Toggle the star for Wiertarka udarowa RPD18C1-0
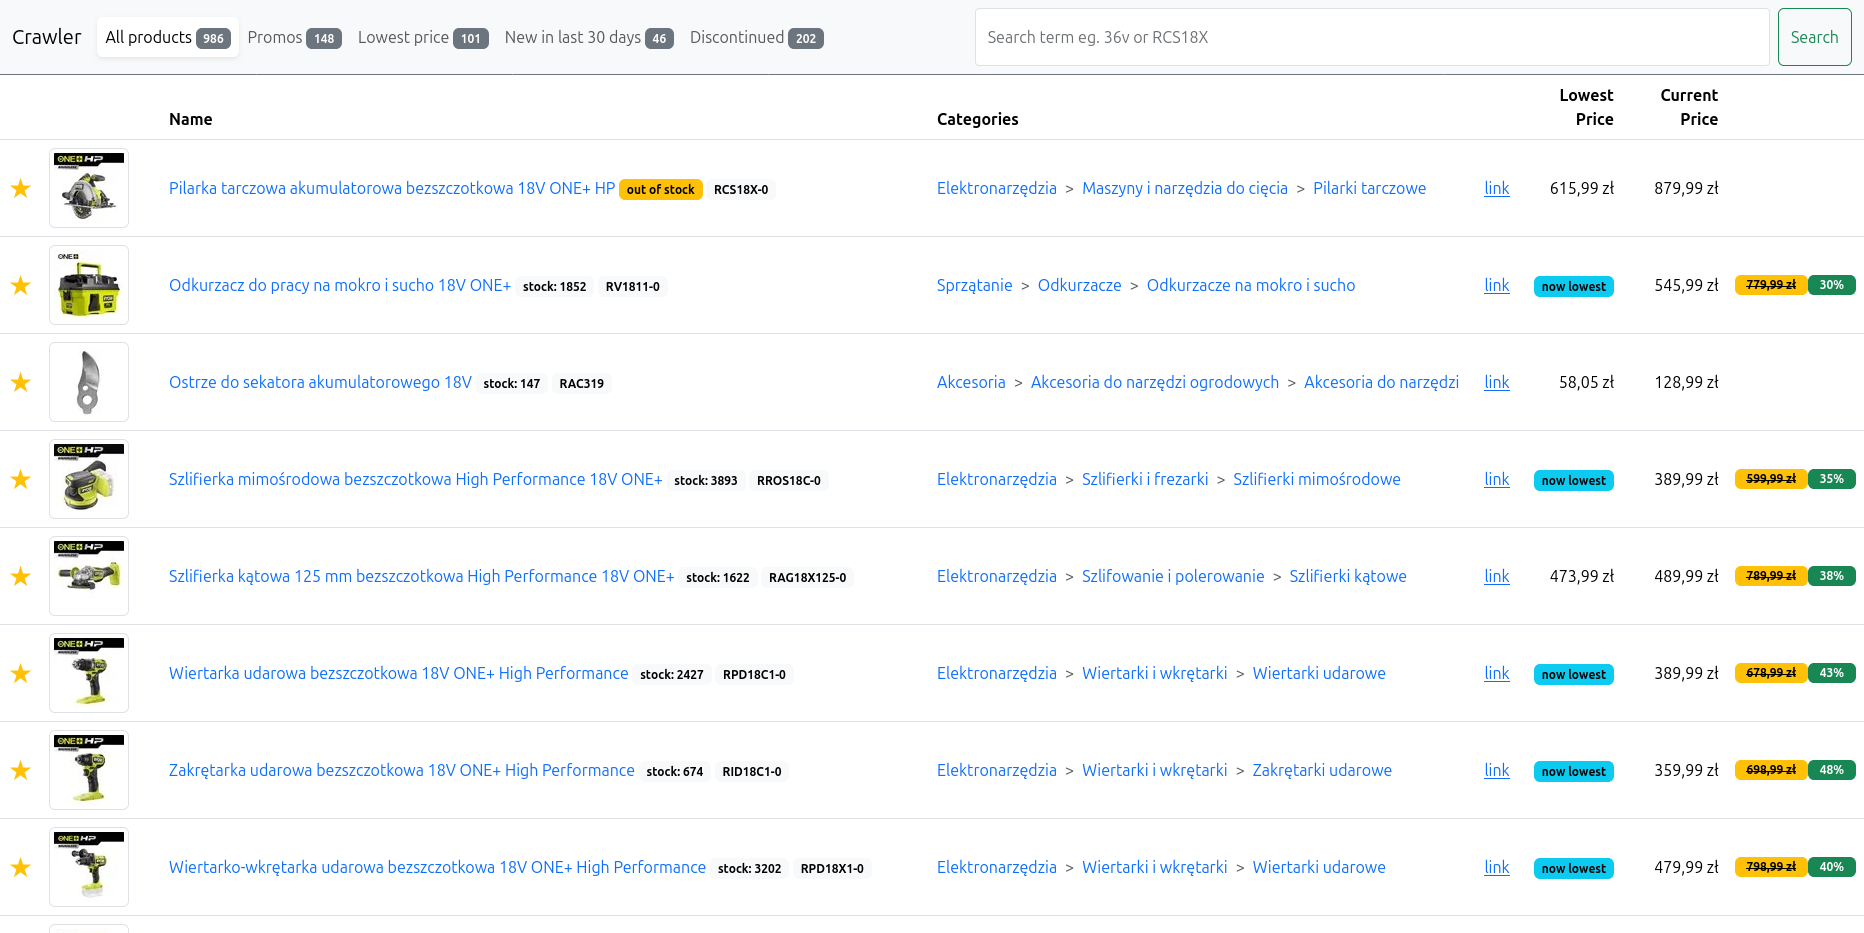 tap(20, 673)
